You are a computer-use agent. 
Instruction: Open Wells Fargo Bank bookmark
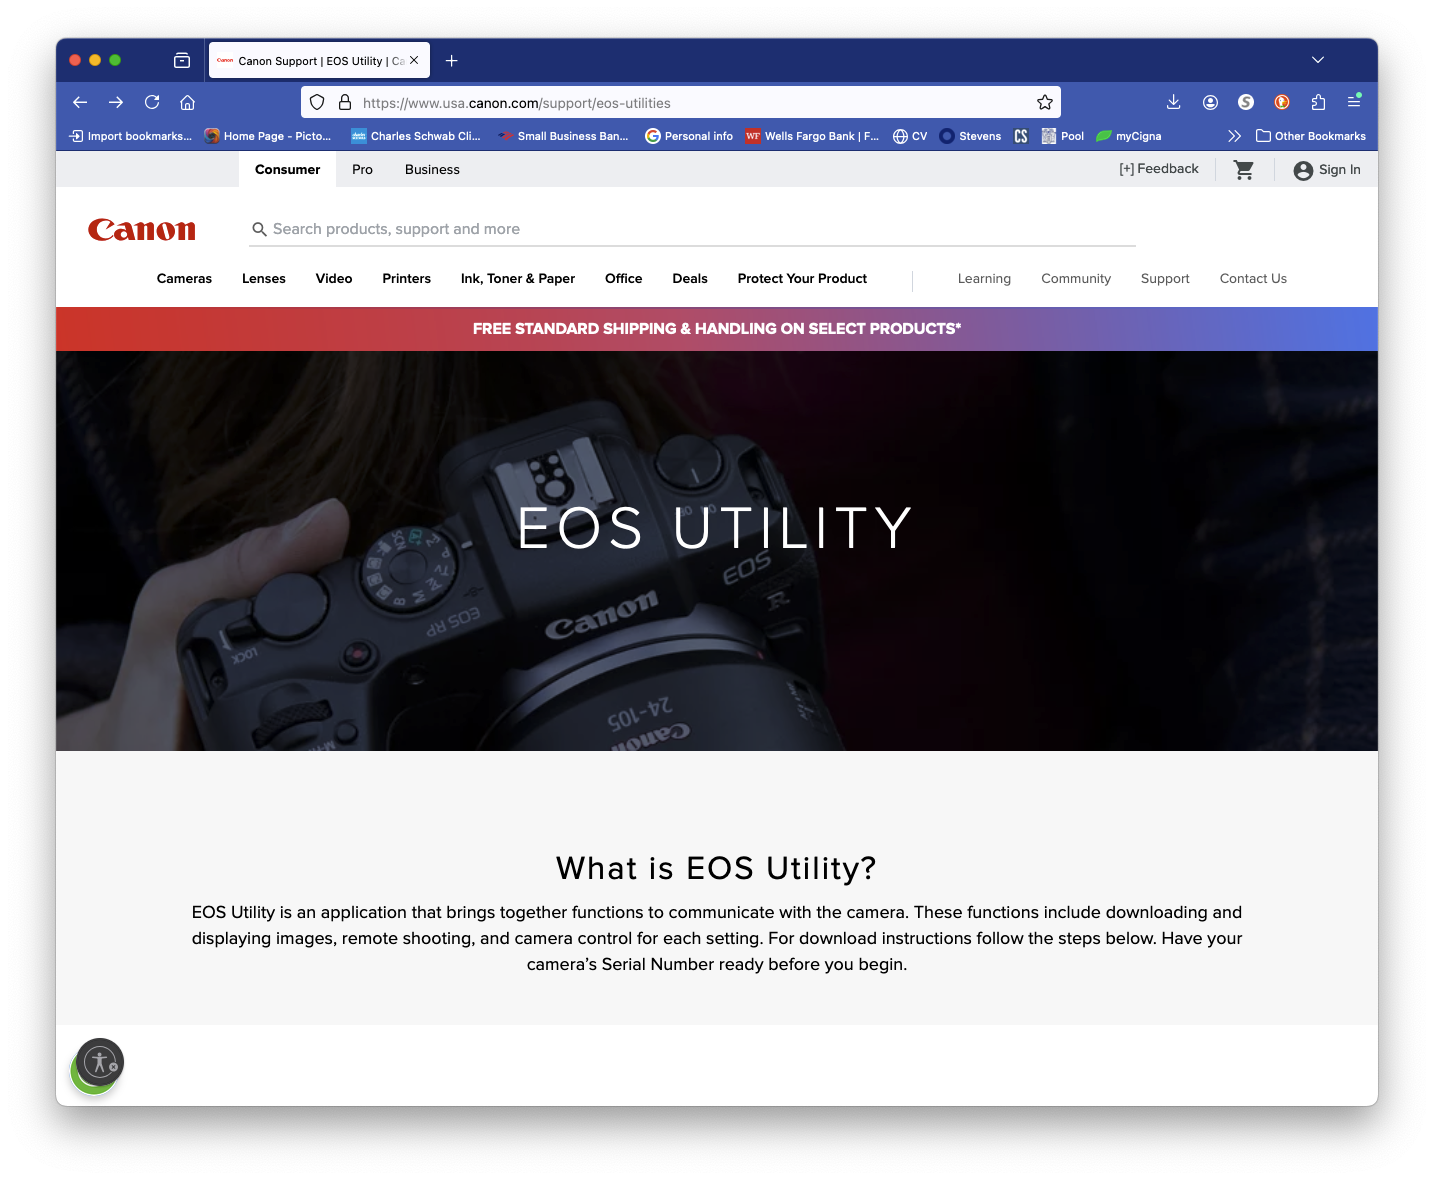[812, 136]
